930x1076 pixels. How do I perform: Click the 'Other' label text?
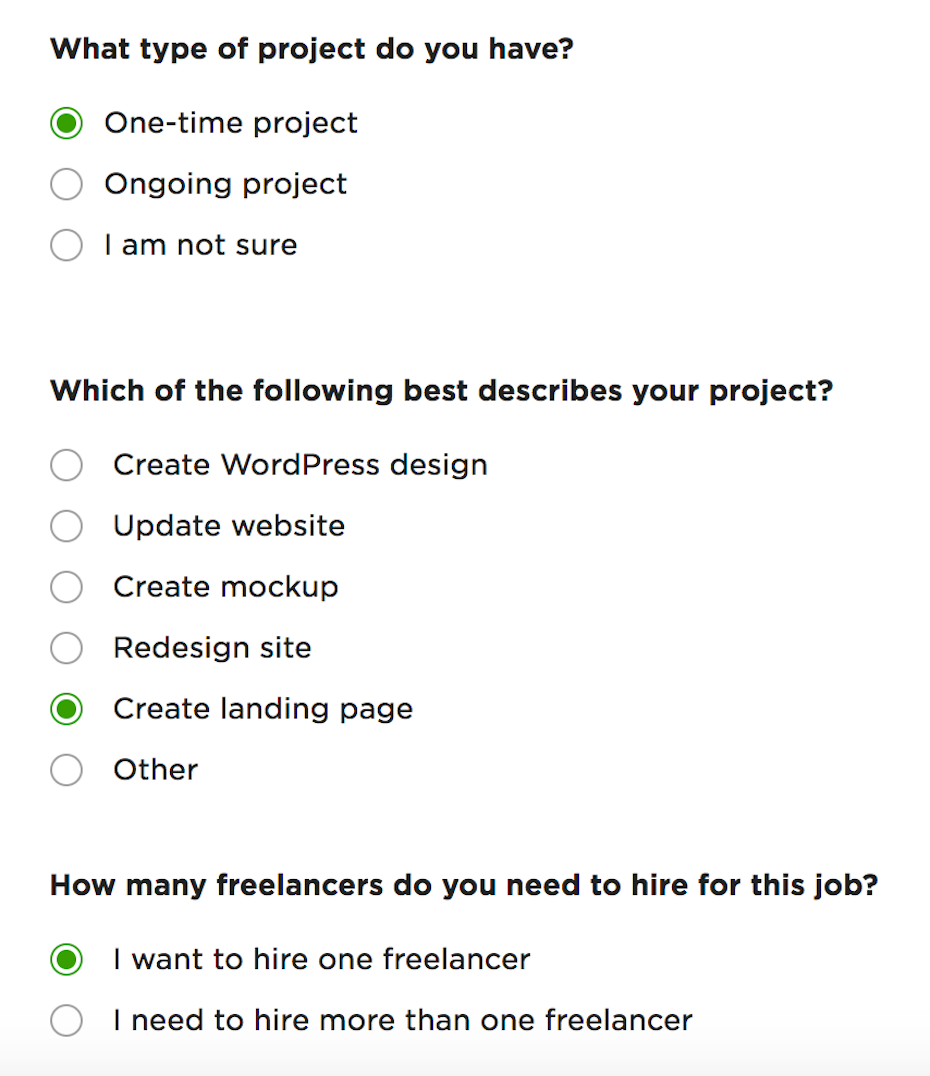155,770
